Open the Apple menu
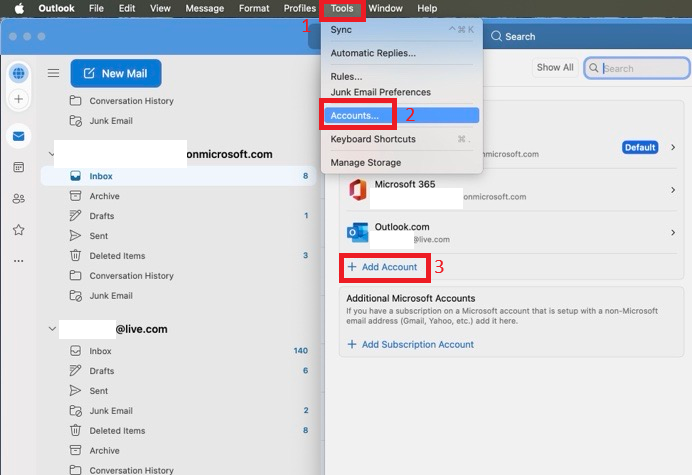 (19, 8)
